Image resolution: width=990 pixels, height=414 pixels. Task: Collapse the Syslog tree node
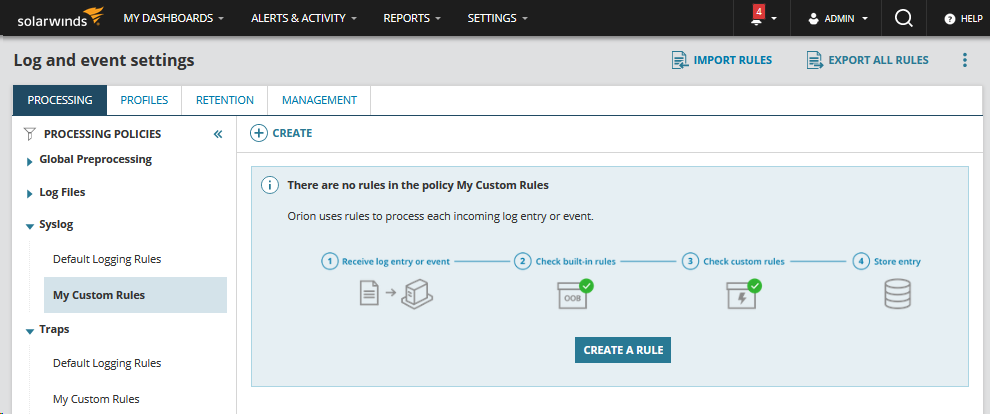tap(29, 226)
